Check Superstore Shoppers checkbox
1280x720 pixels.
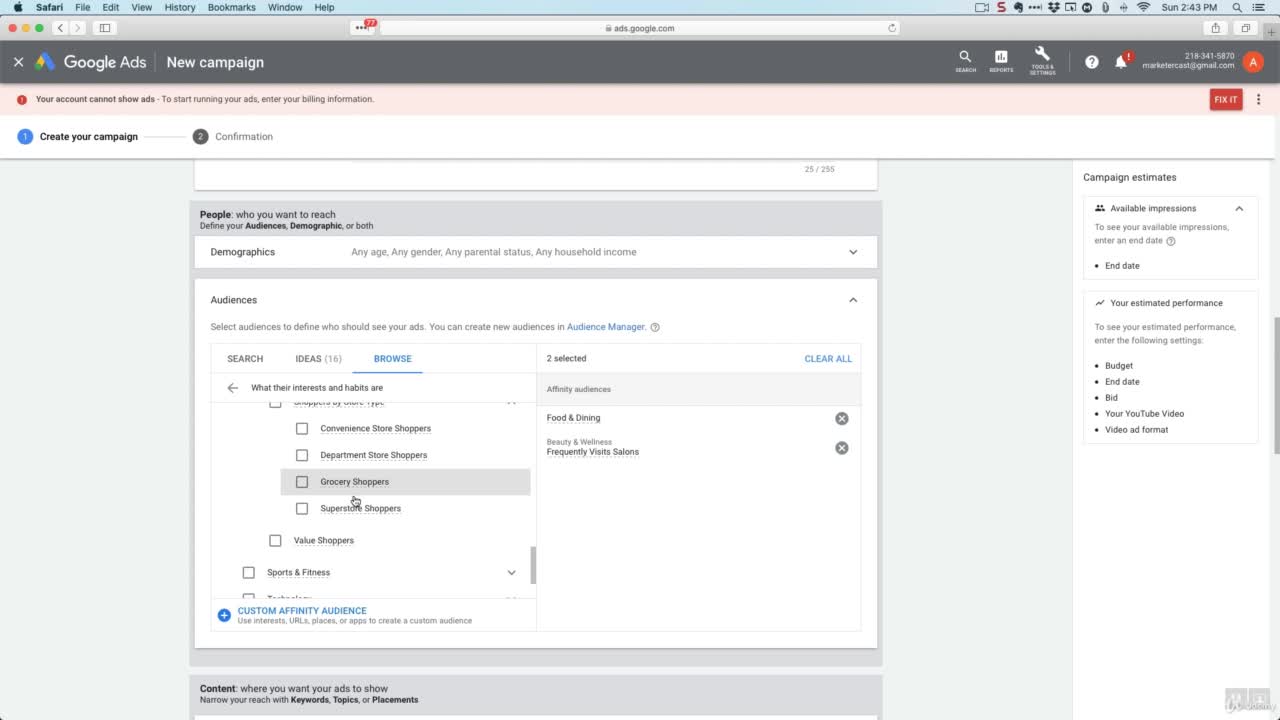pyautogui.click(x=302, y=509)
